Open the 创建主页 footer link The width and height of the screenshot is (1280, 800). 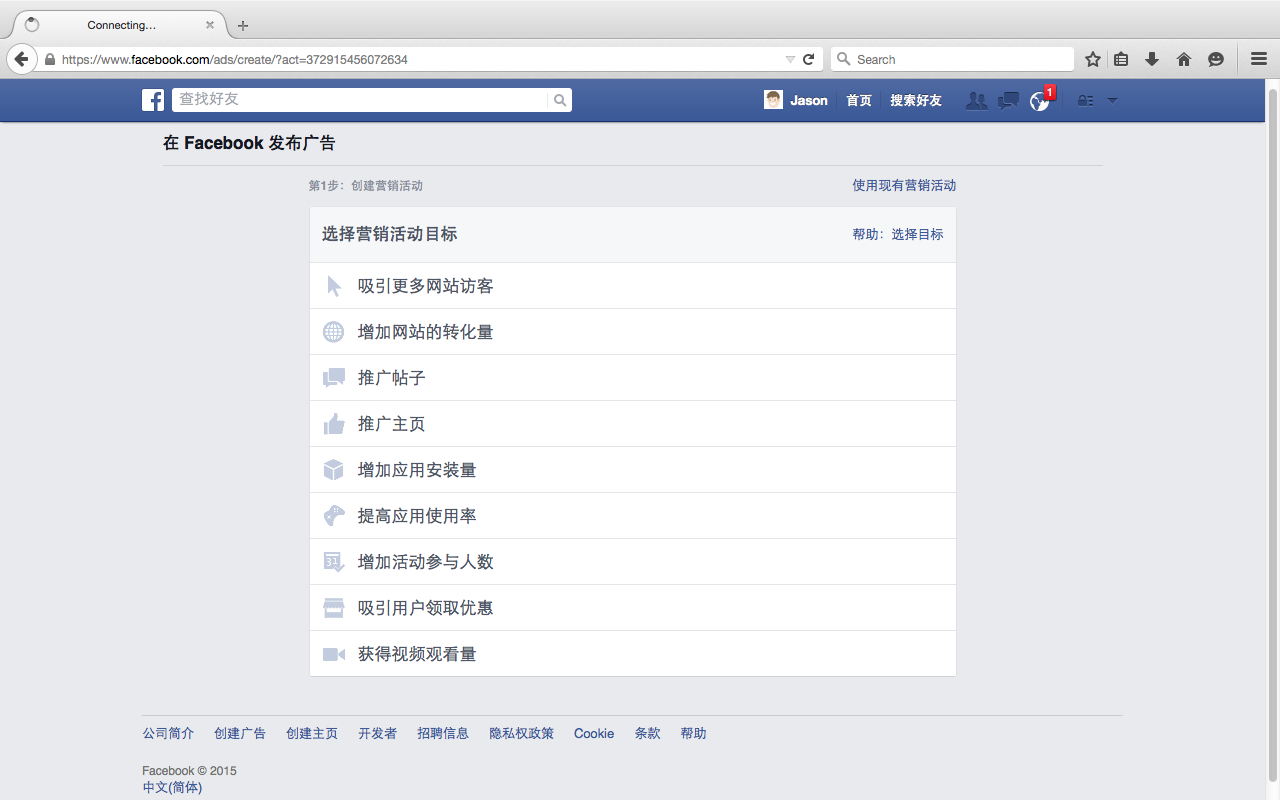[312, 733]
